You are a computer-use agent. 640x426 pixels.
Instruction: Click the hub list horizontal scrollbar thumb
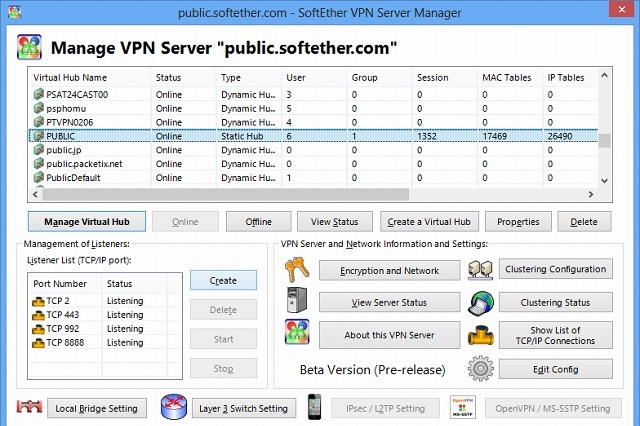coord(225,195)
